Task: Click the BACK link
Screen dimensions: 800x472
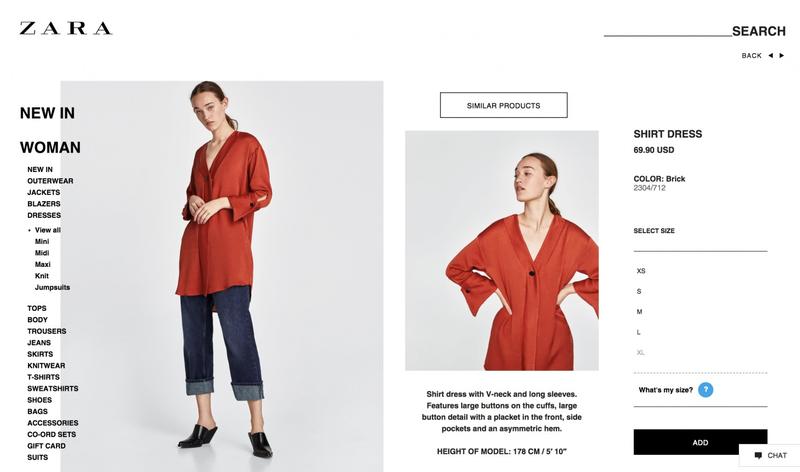Action: [x=752, y=56]
